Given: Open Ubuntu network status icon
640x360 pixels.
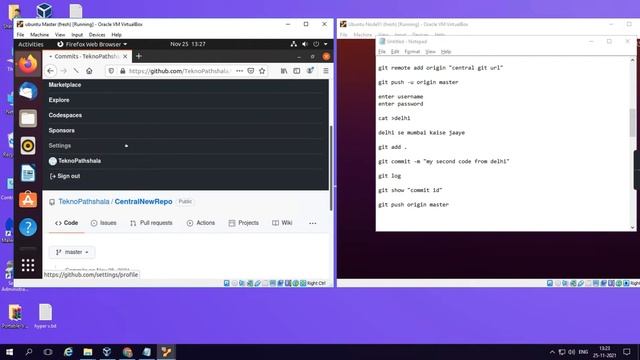Looking at the screenshot, I should pyautogui.click(x=293, y=44).
